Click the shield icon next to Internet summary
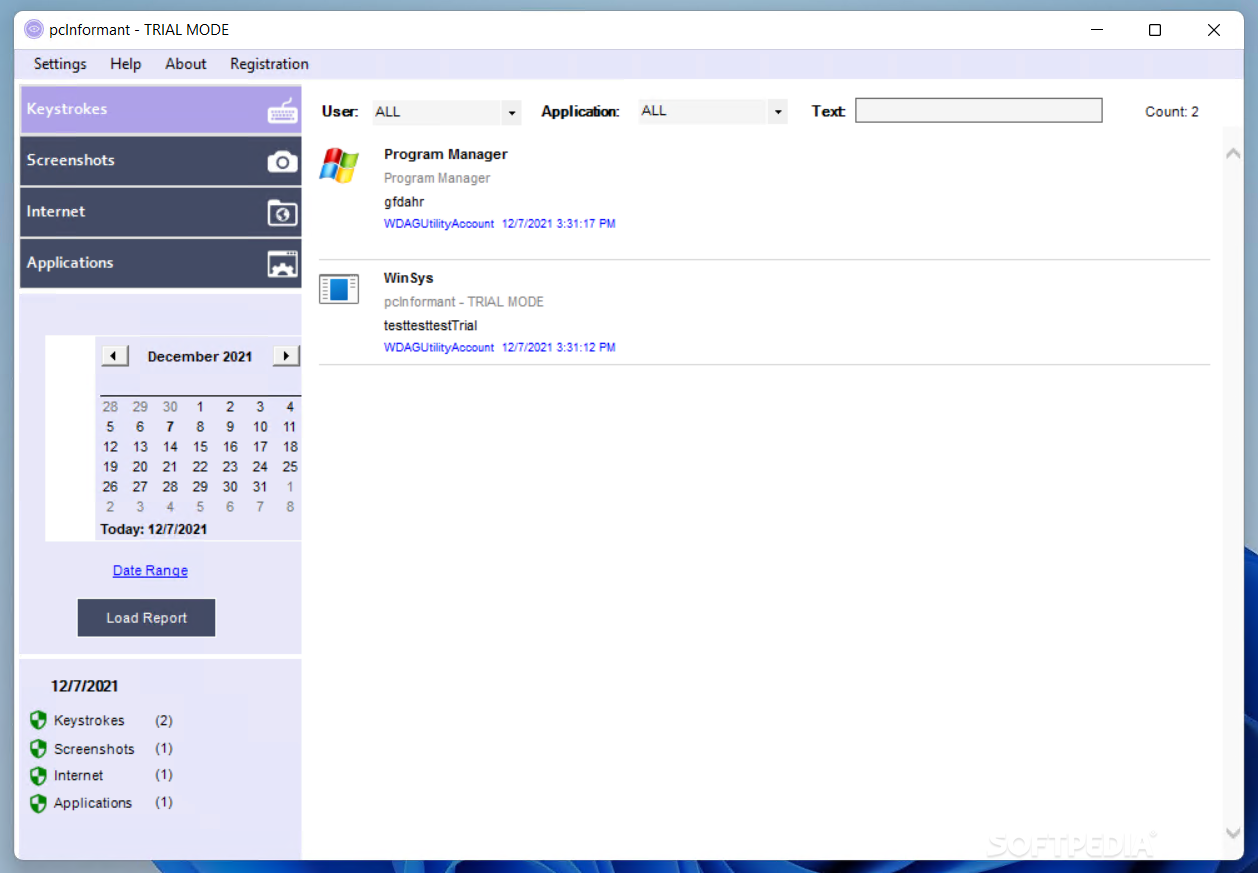The image size is (1258, 873). tap(38, 776)
